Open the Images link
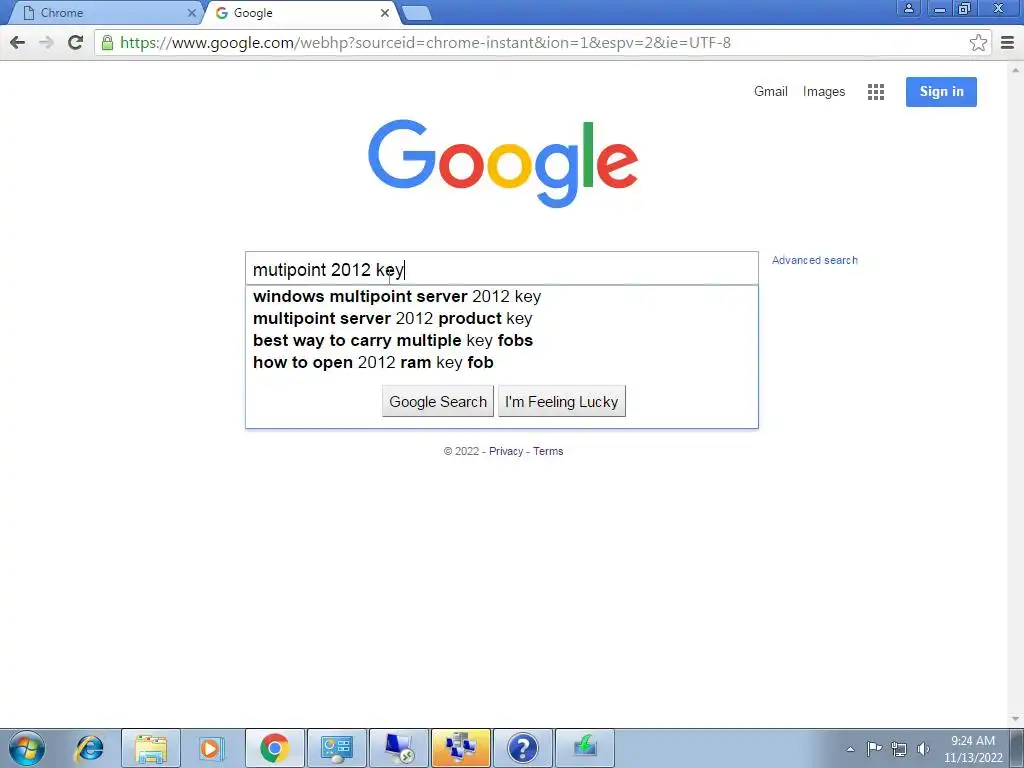This screenshot has height=768, width=1024. pos(824,92)
